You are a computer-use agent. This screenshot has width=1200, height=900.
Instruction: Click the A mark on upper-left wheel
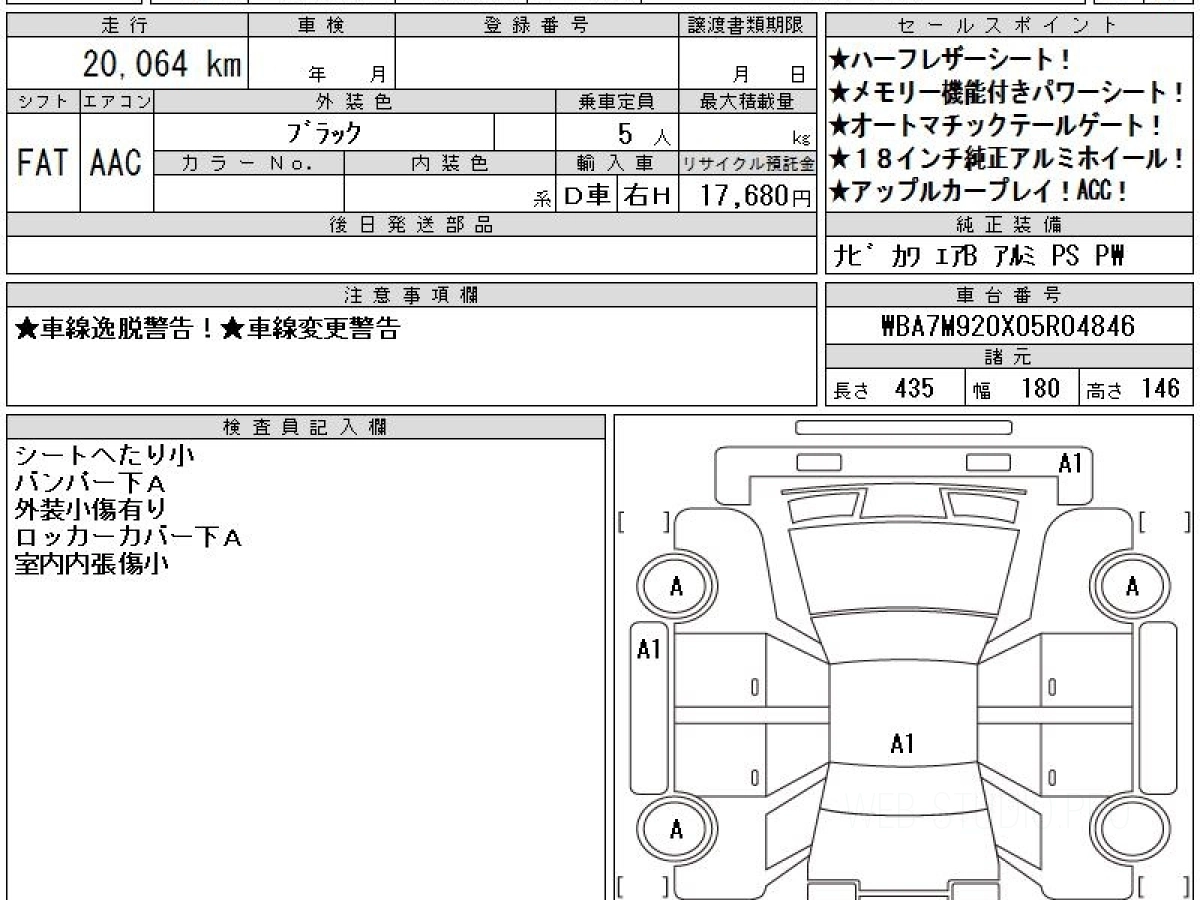tap(676, 587)
